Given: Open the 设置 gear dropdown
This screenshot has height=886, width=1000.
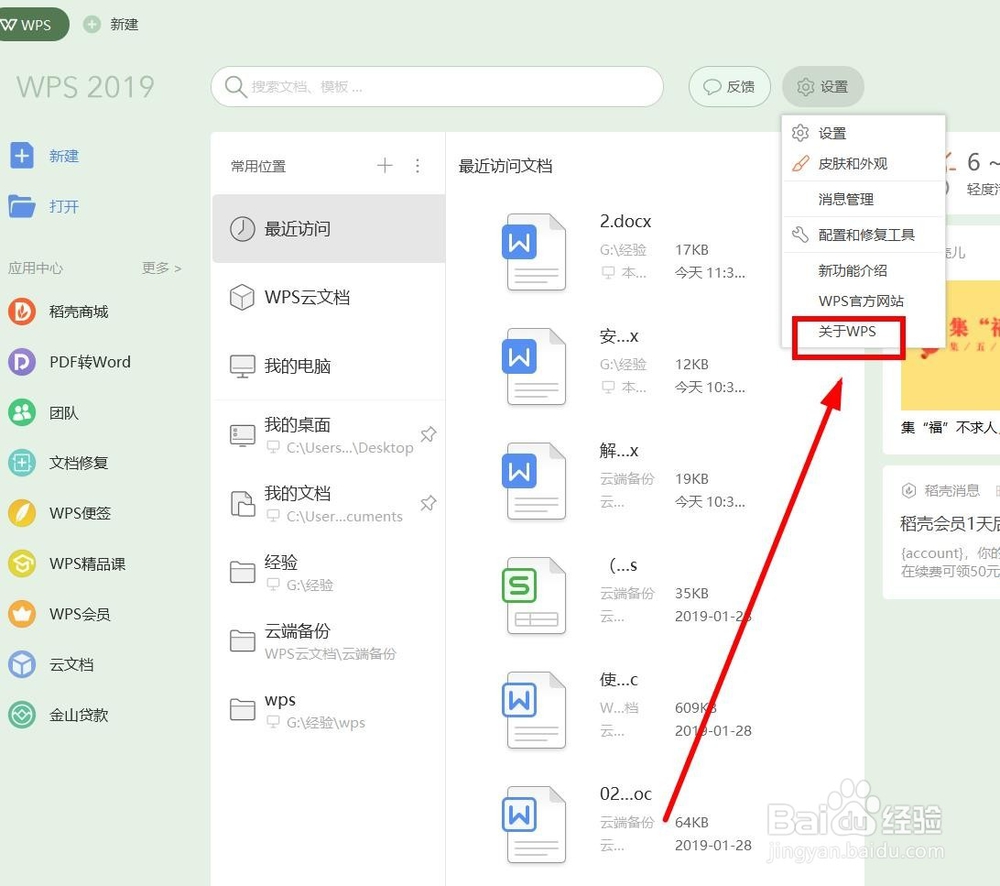Looking at the screenshot, I should pyautogui.click(x=822, y=87).
